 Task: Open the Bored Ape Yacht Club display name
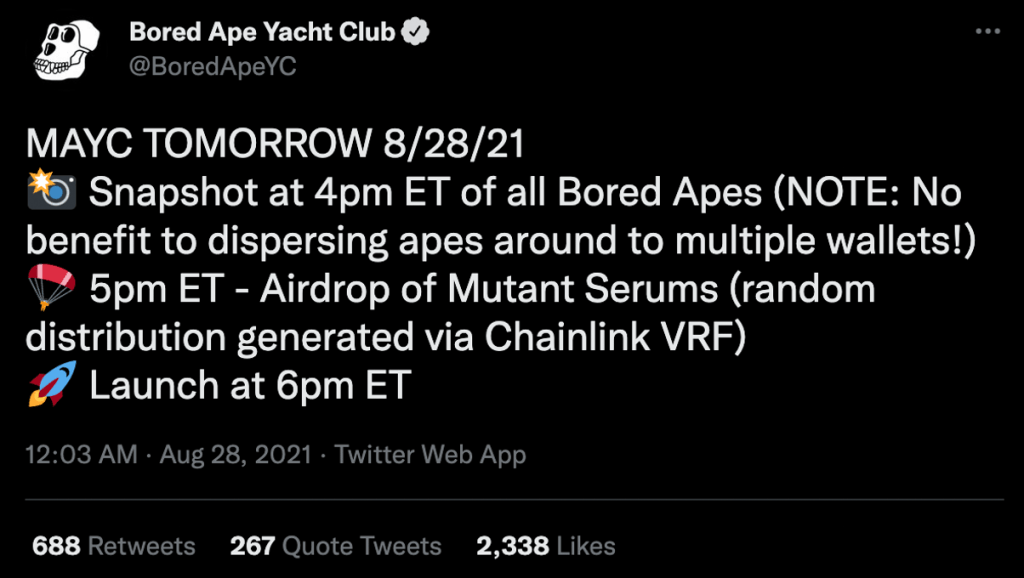(x=262, y=33)
